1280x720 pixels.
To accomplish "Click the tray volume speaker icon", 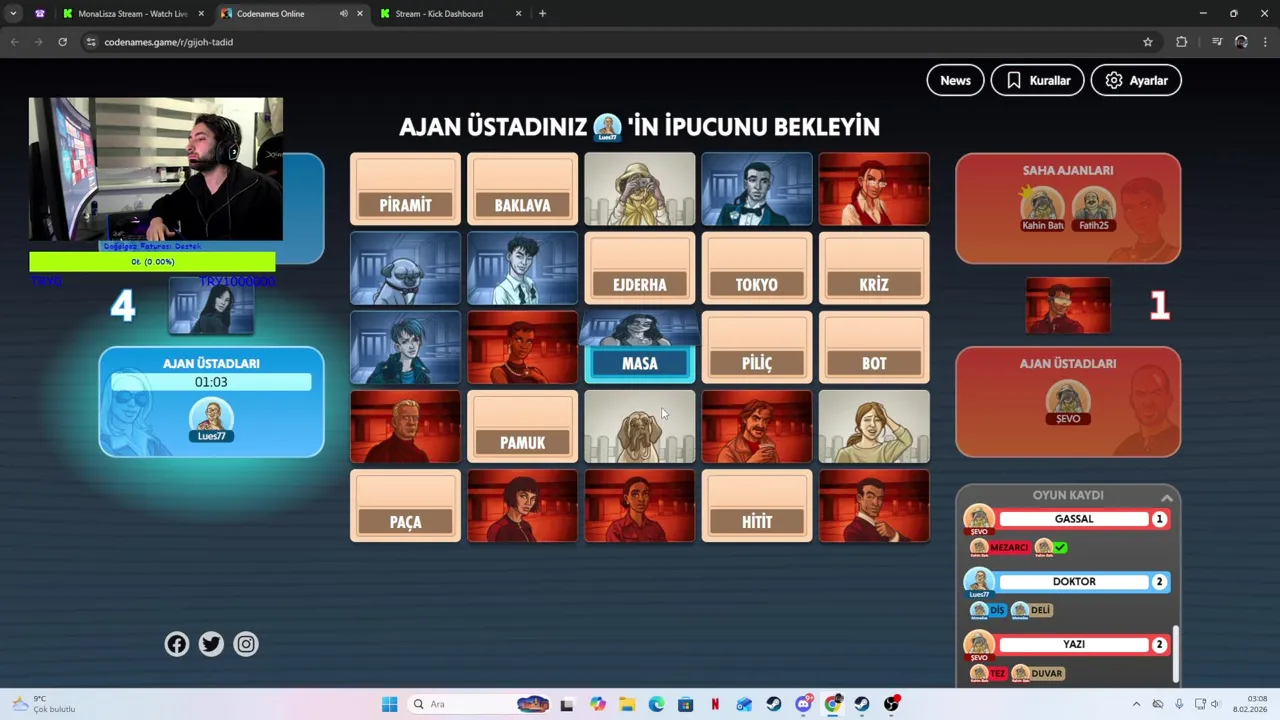I will pos(1216,704).
